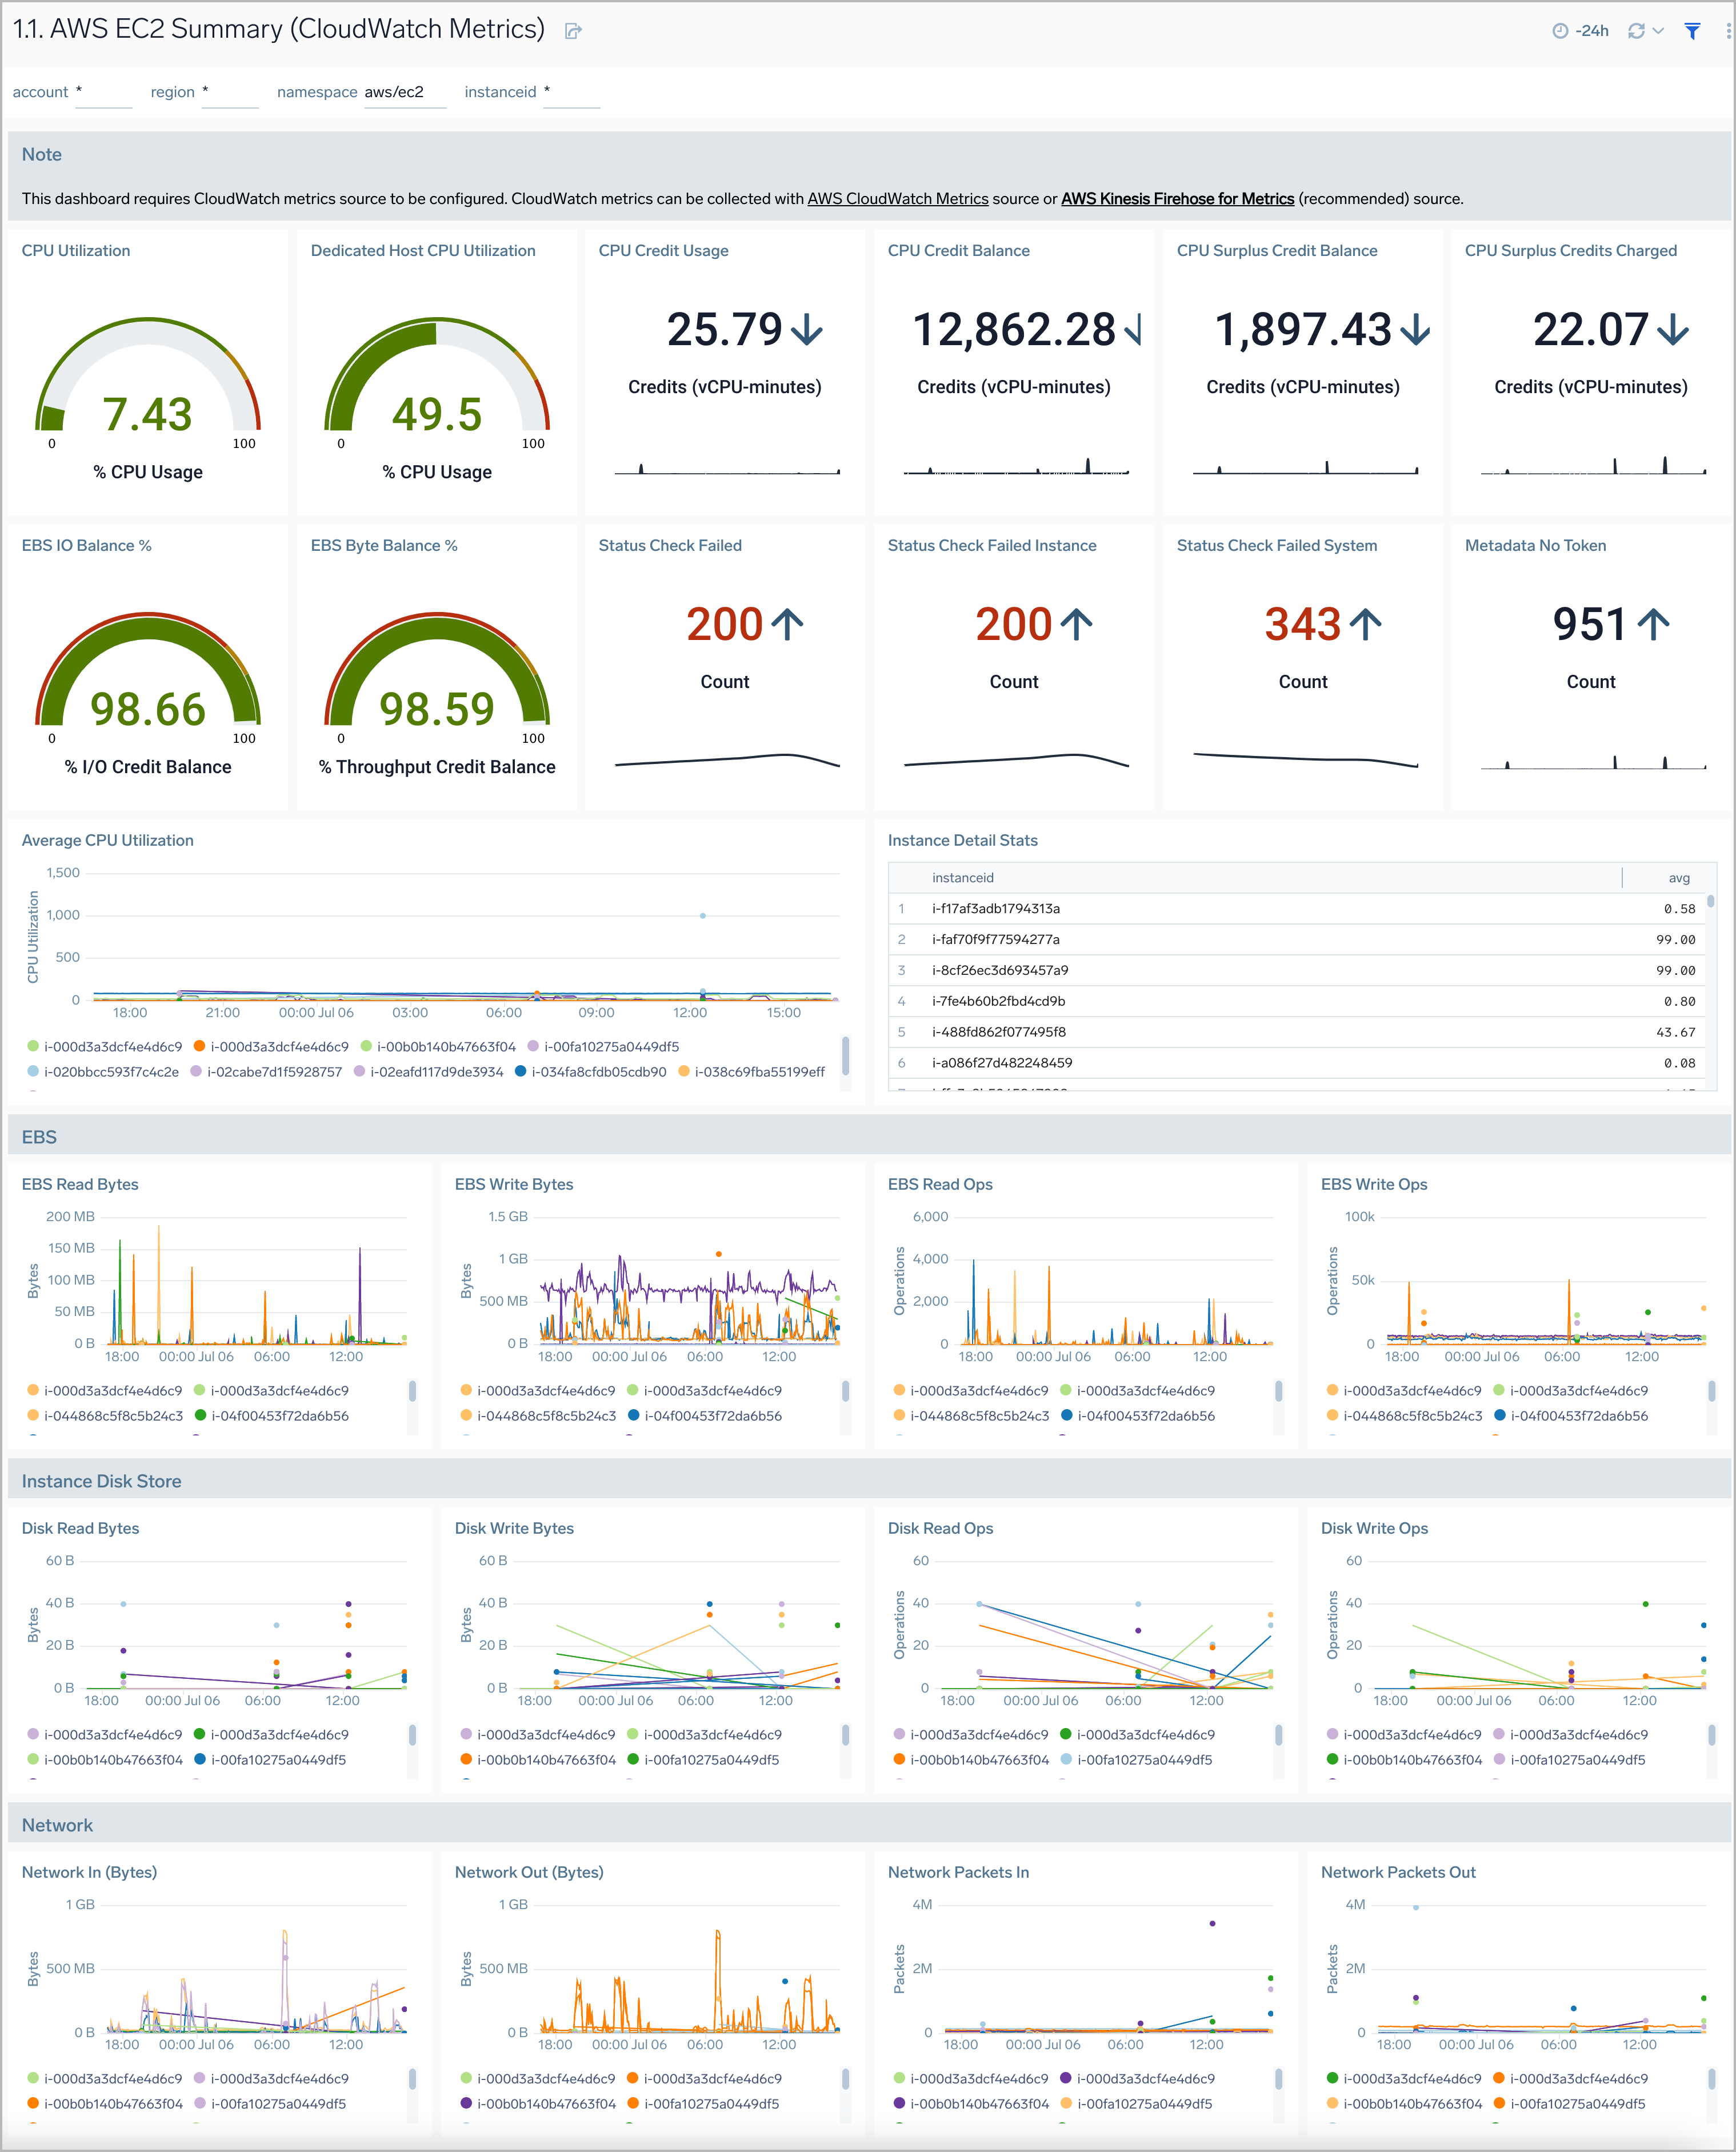Toggle series i-02cabe7d1f5928757 in Average CPU Utilization legend
Image resolution: width=1736 pixels, height=2152 pixels.
tap(266, 1071)
